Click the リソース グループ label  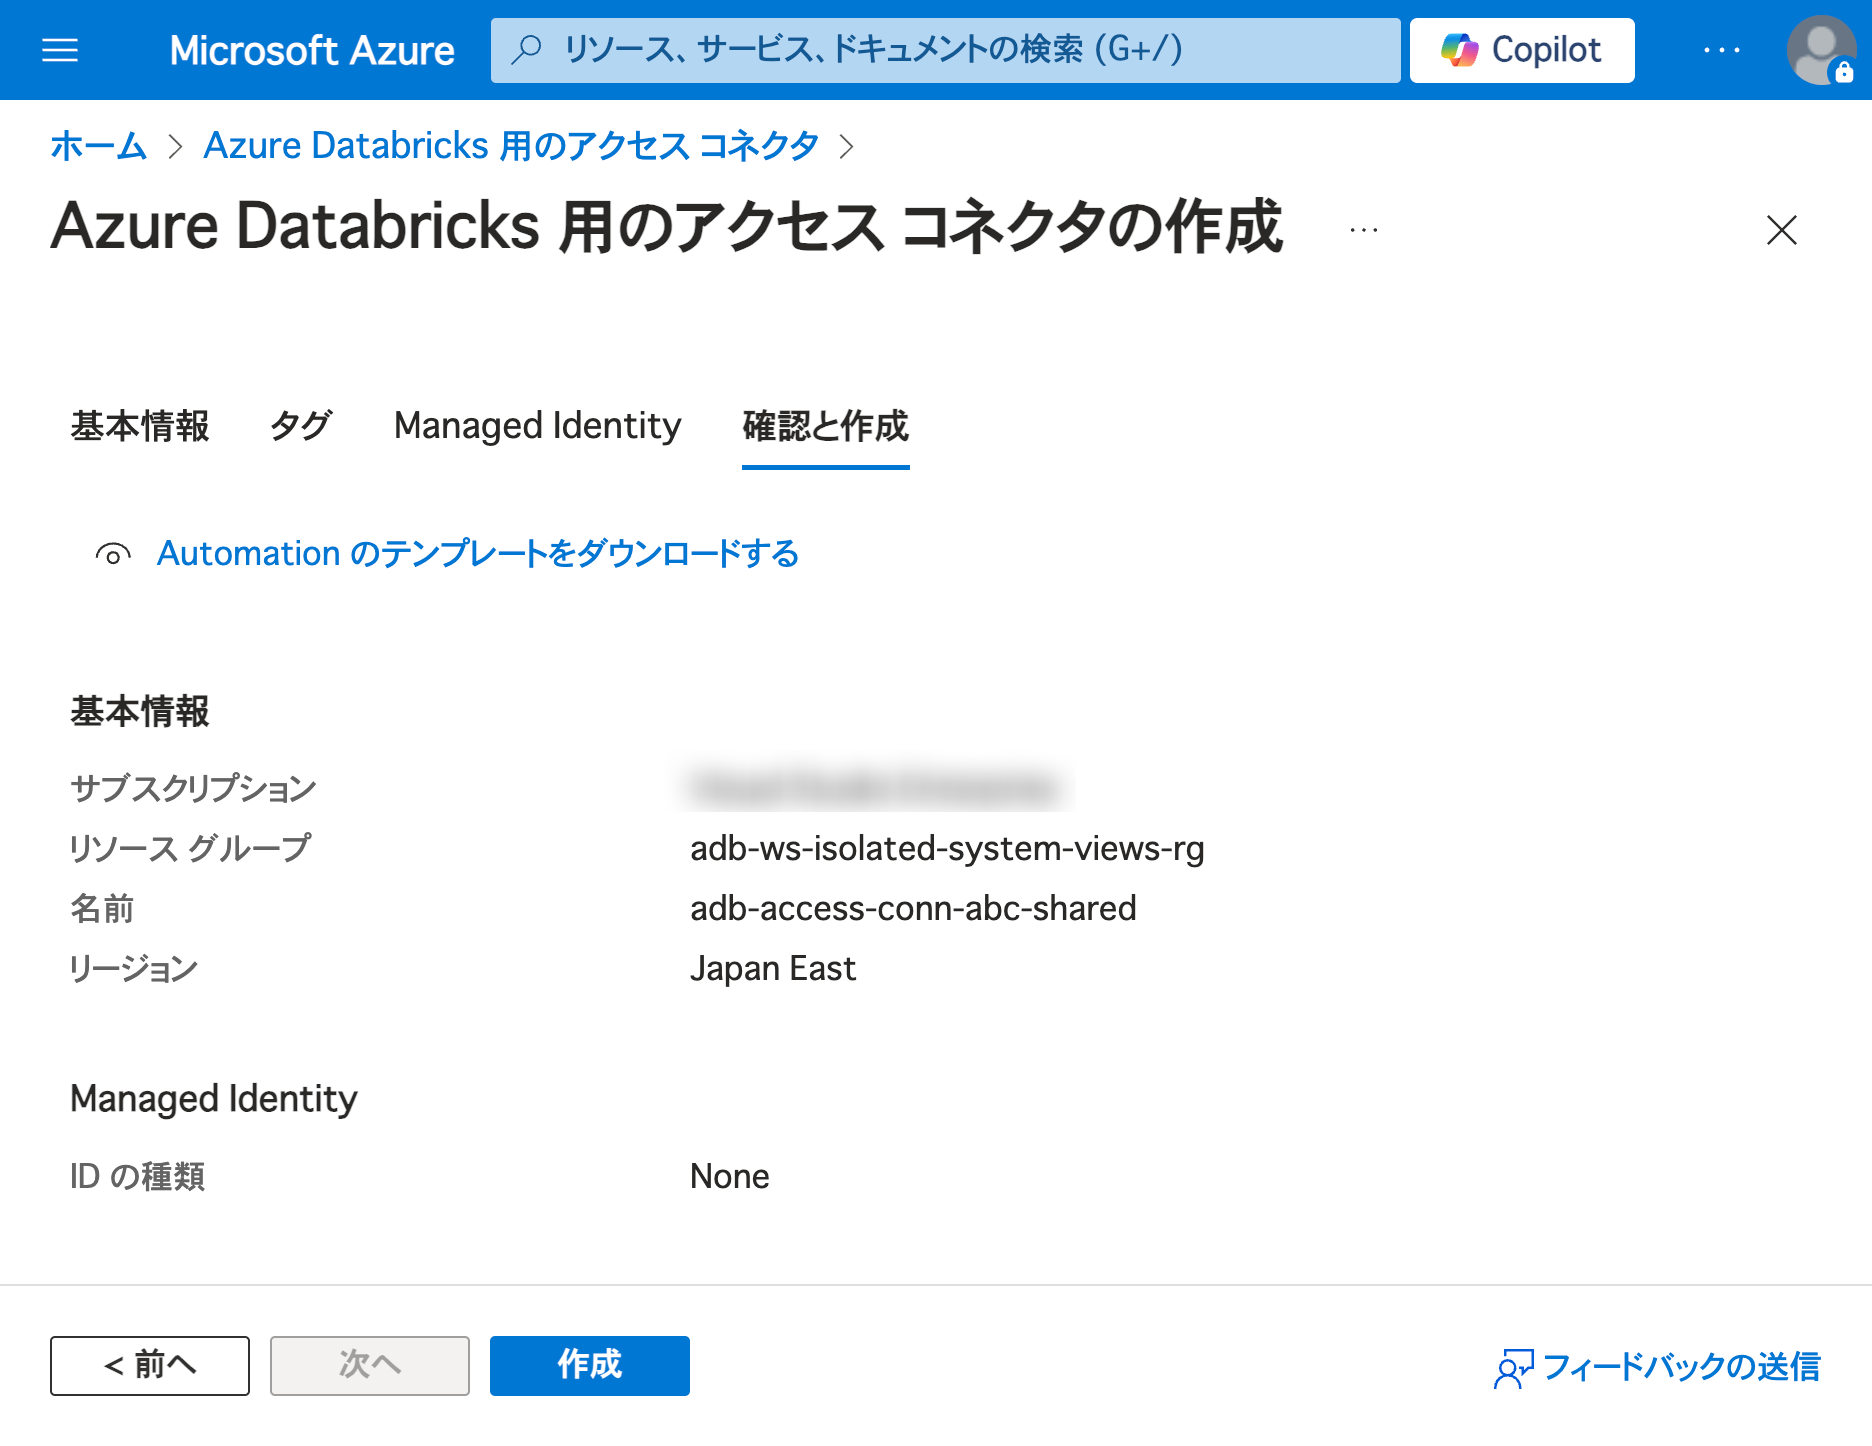coord(190,849)
